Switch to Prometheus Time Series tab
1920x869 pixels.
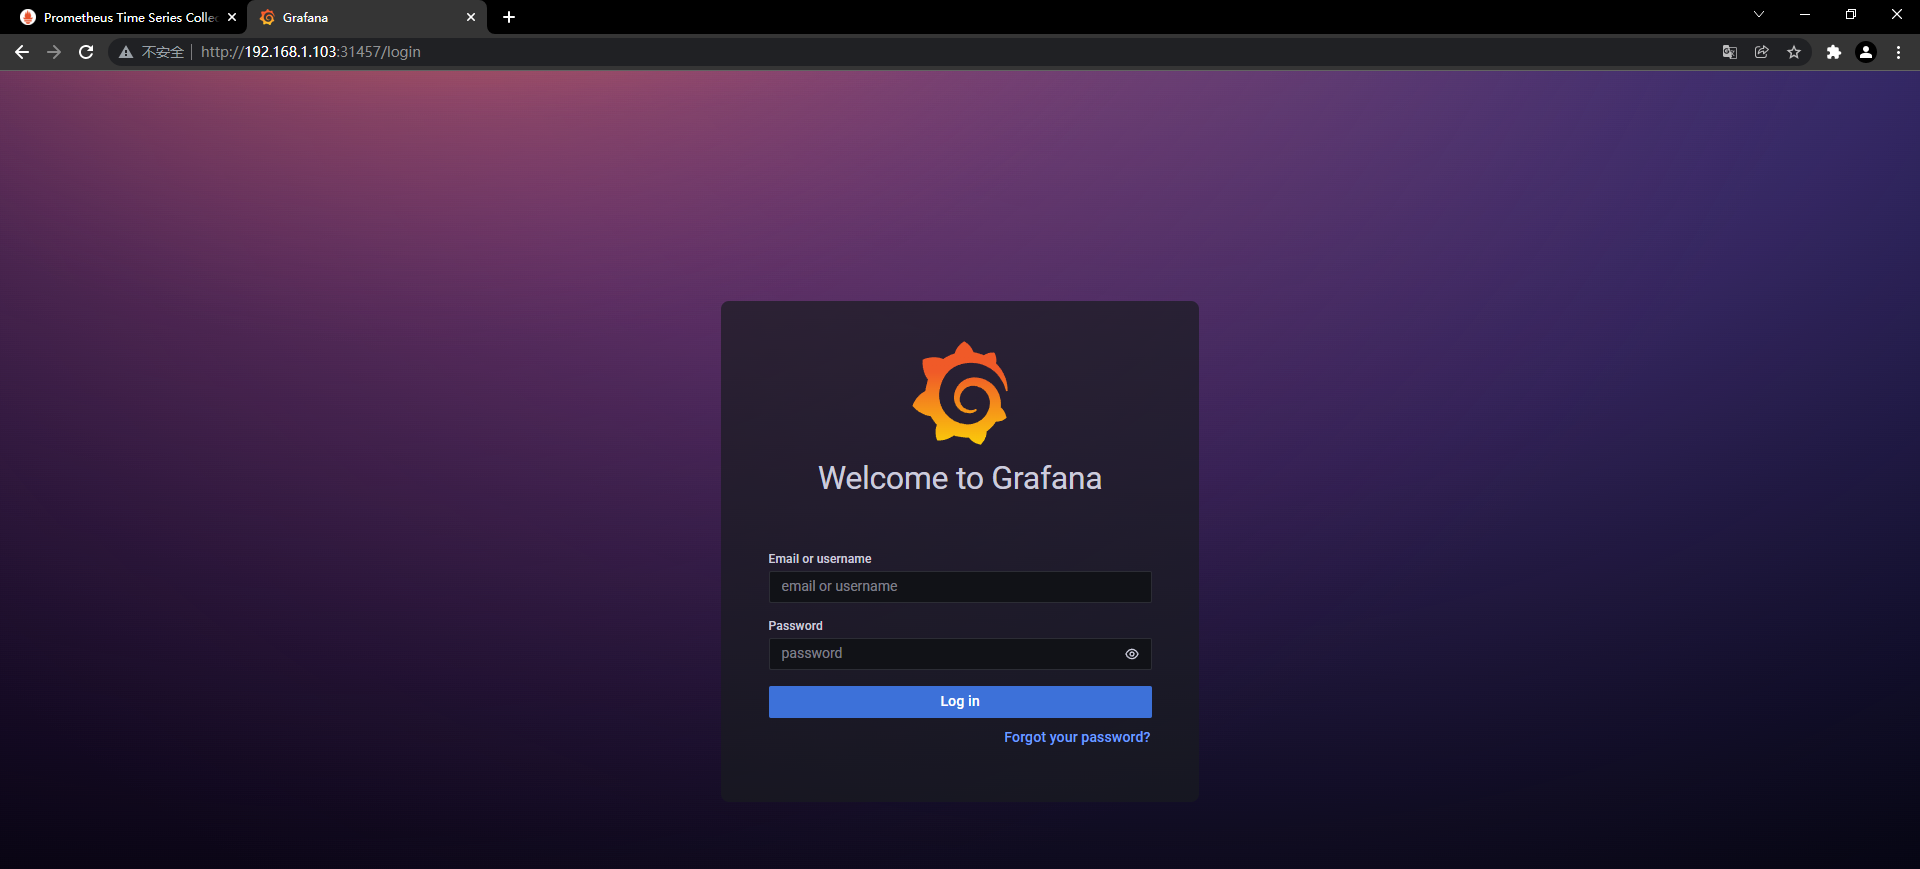click(x=130, y=17)
